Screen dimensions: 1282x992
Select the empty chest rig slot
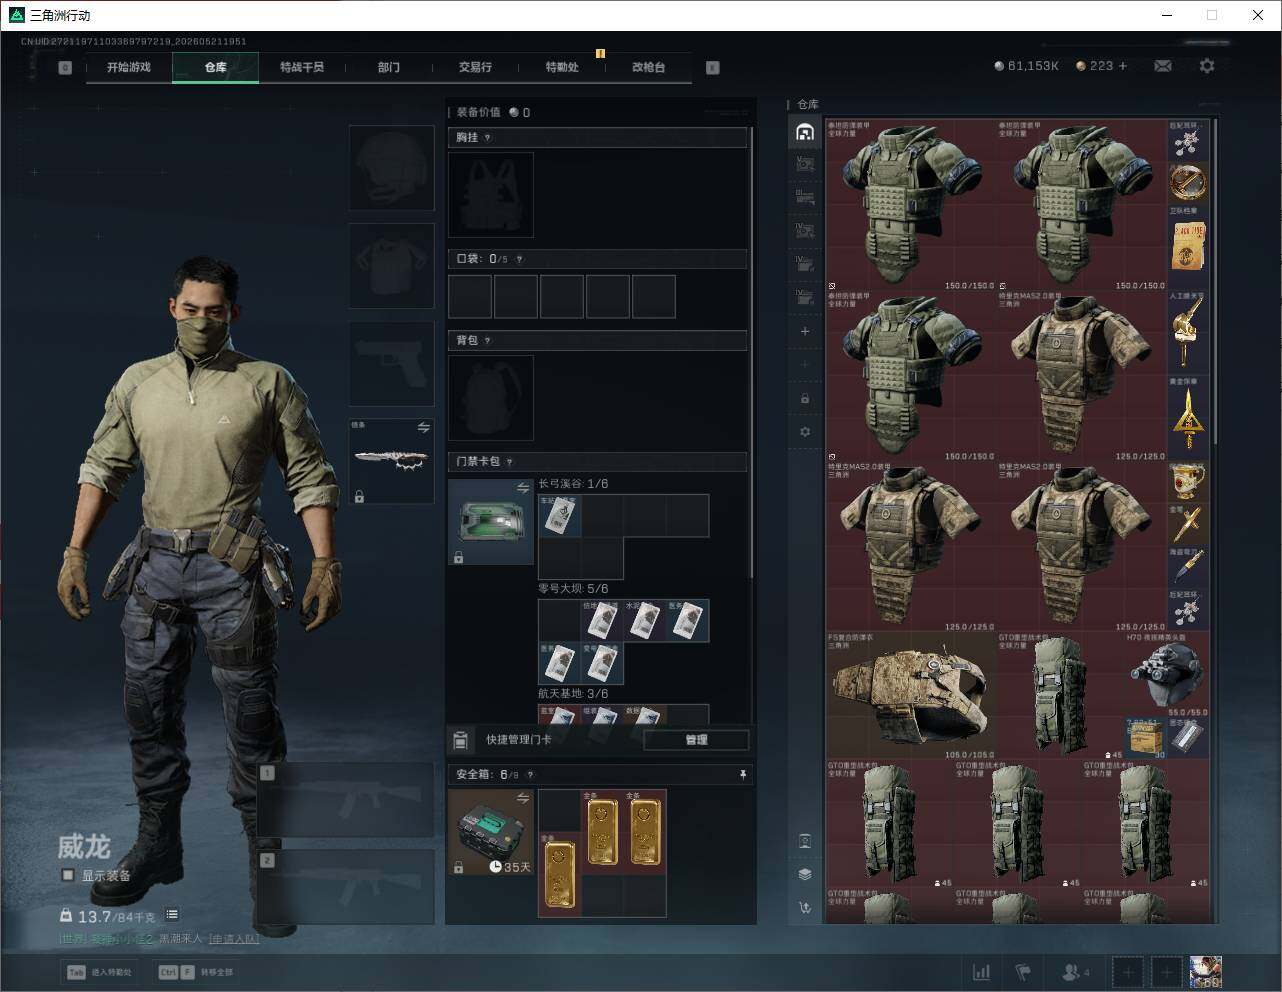point(491,195)
